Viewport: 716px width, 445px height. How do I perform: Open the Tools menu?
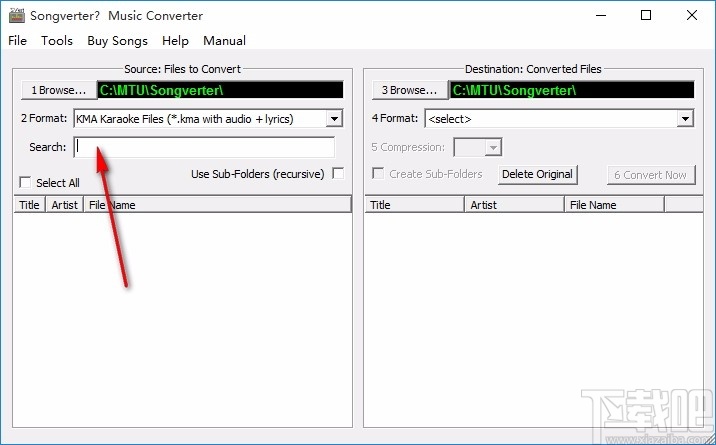pos(57,41)
